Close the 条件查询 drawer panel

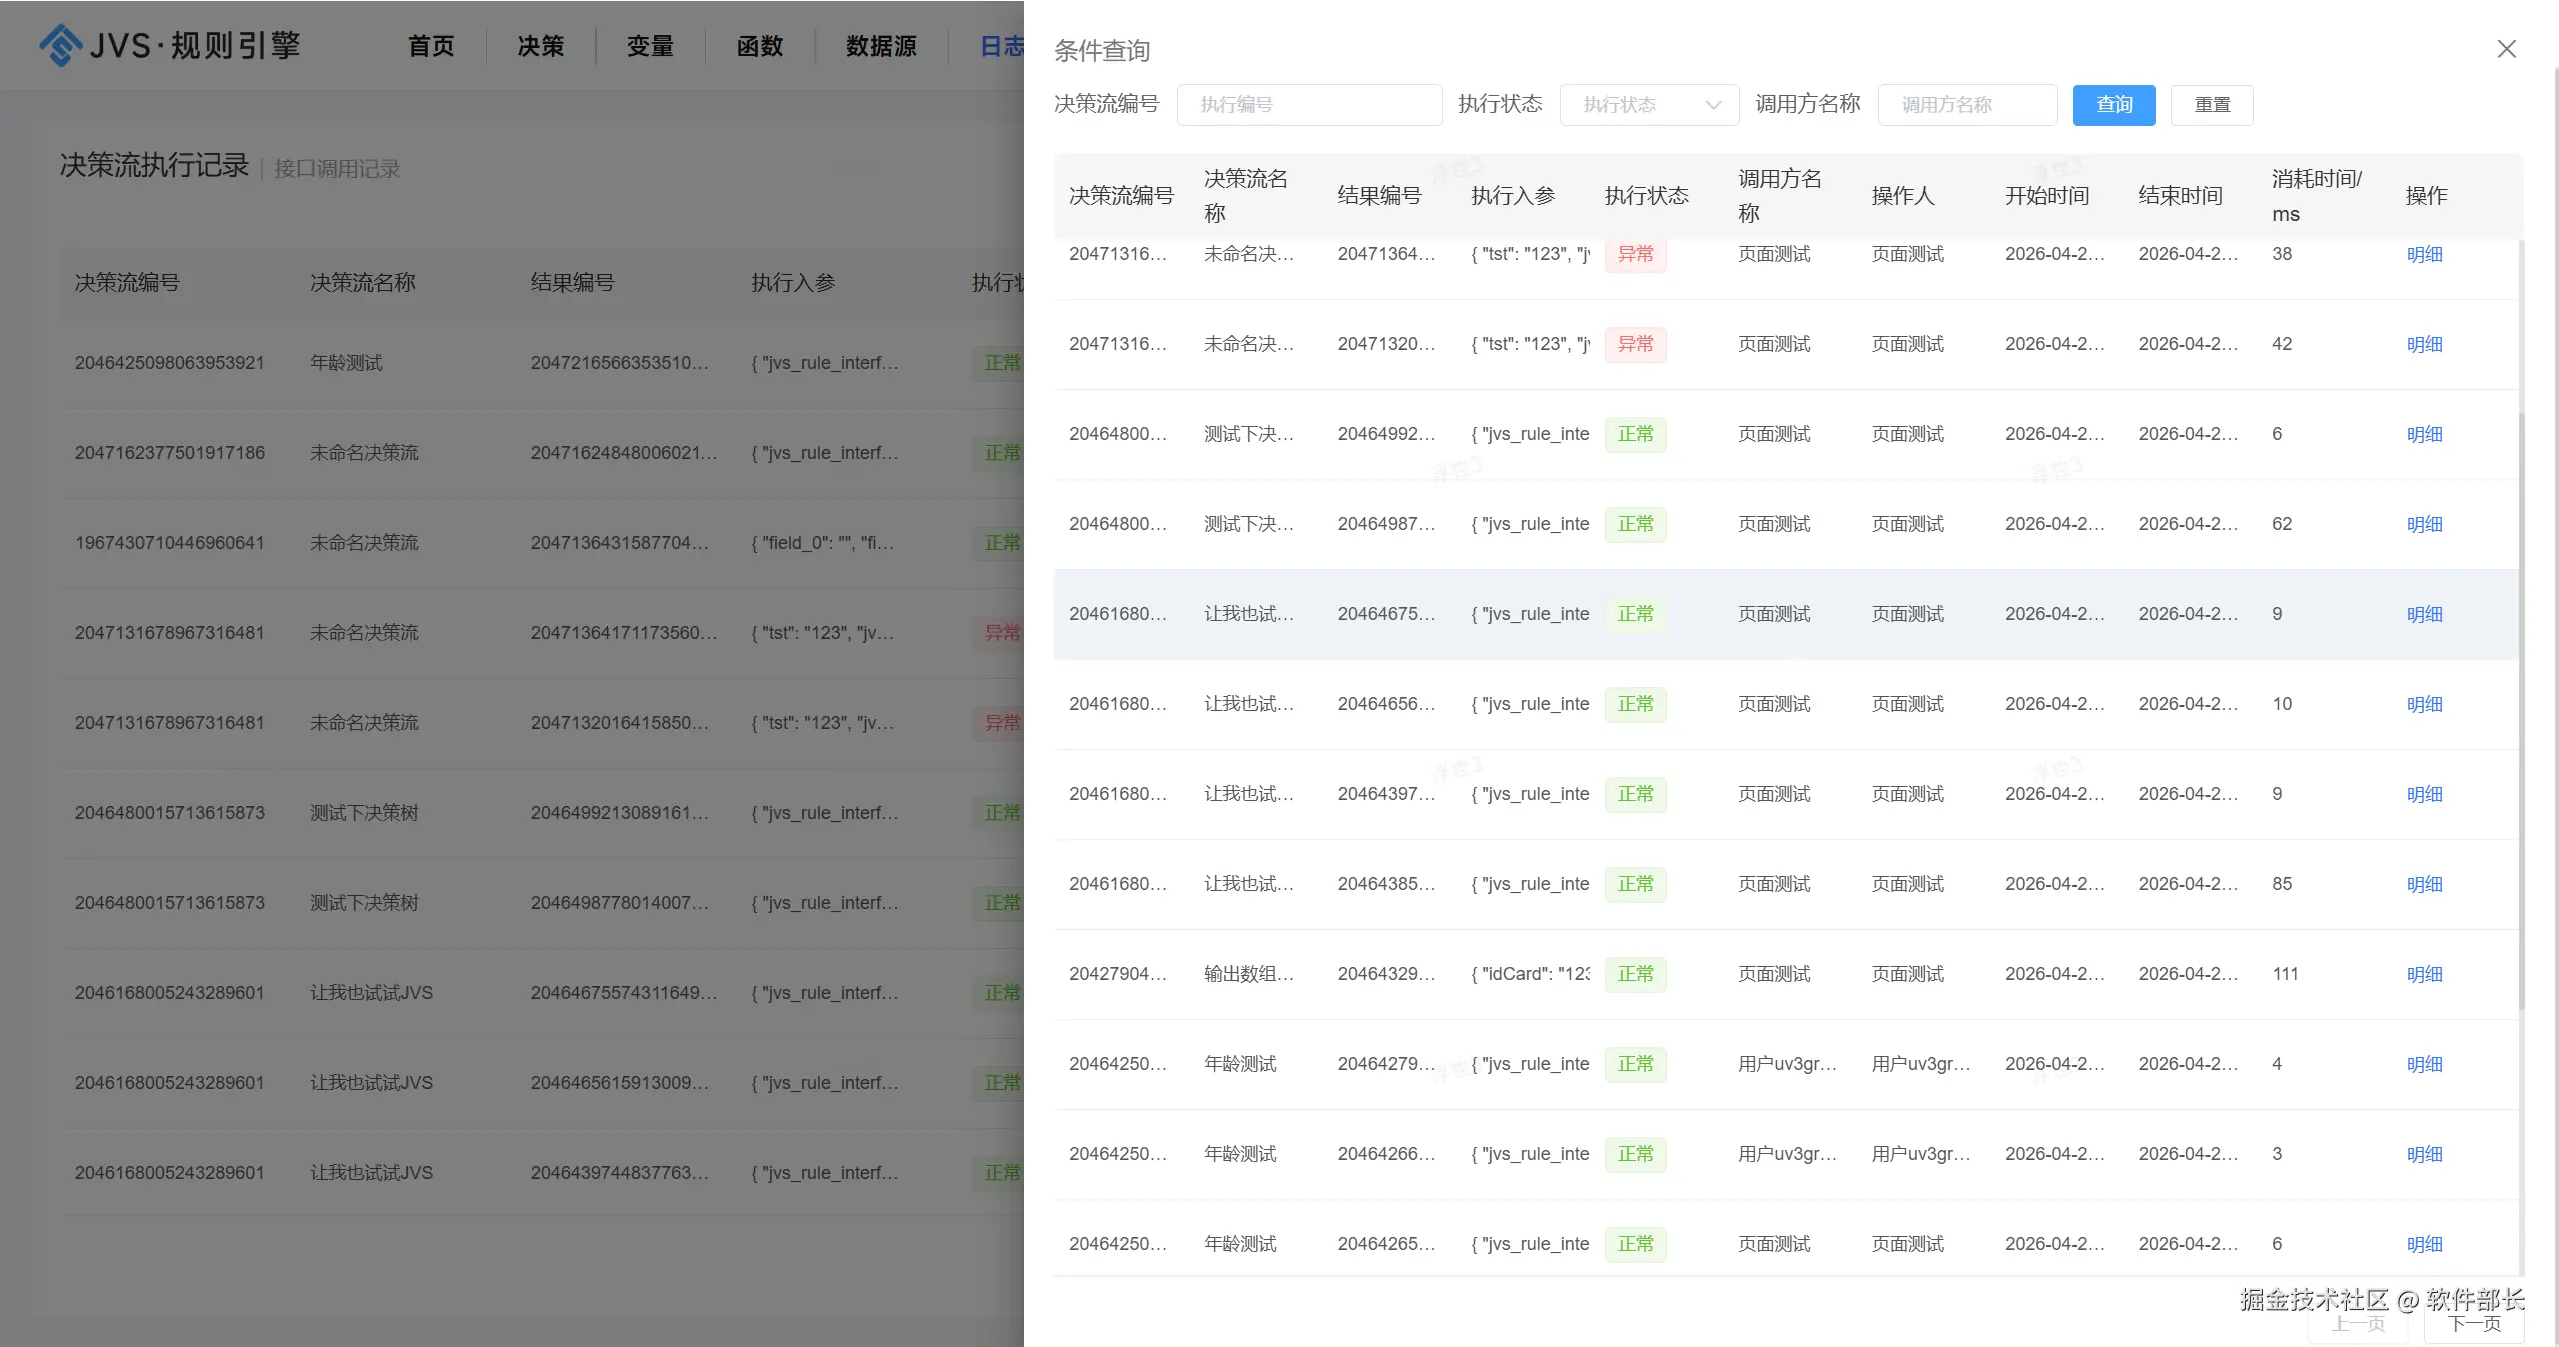[2505, 49]
